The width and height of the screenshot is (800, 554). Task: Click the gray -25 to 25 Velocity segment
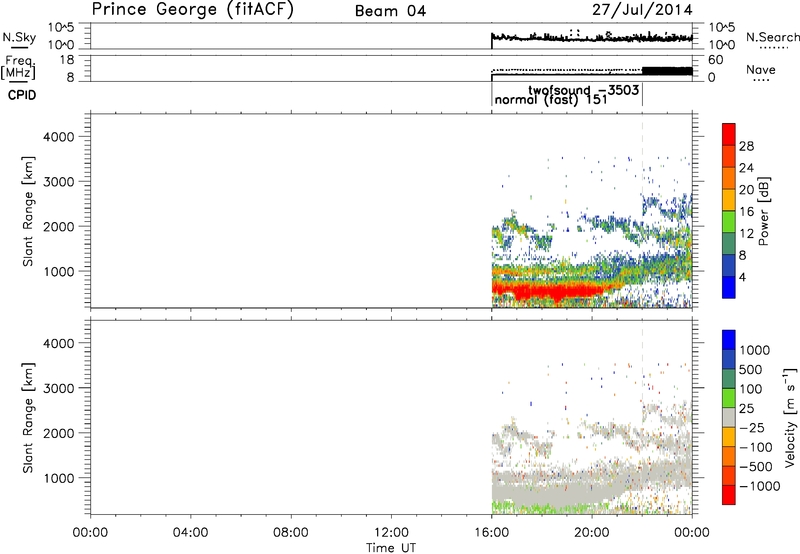(x=729, y=417)
